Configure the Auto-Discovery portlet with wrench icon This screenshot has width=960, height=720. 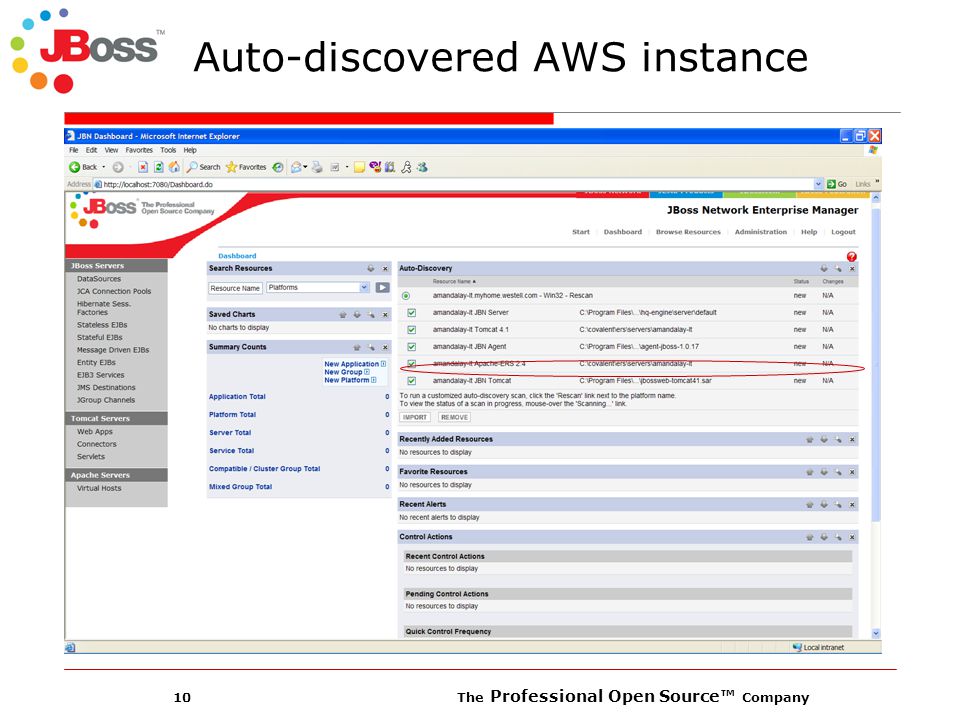[x=838, y=269]
